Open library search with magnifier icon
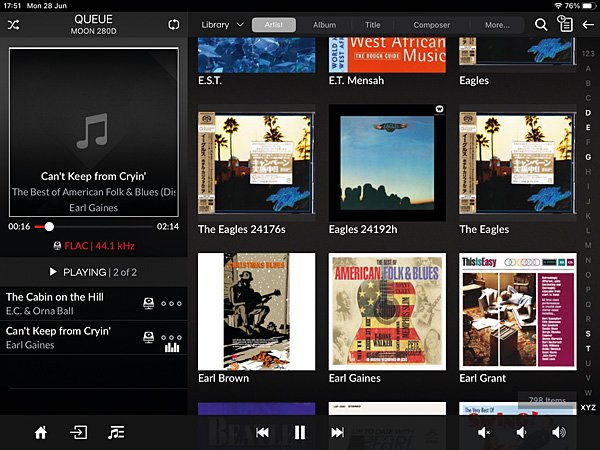600x450 pixels. coord(541,25)
